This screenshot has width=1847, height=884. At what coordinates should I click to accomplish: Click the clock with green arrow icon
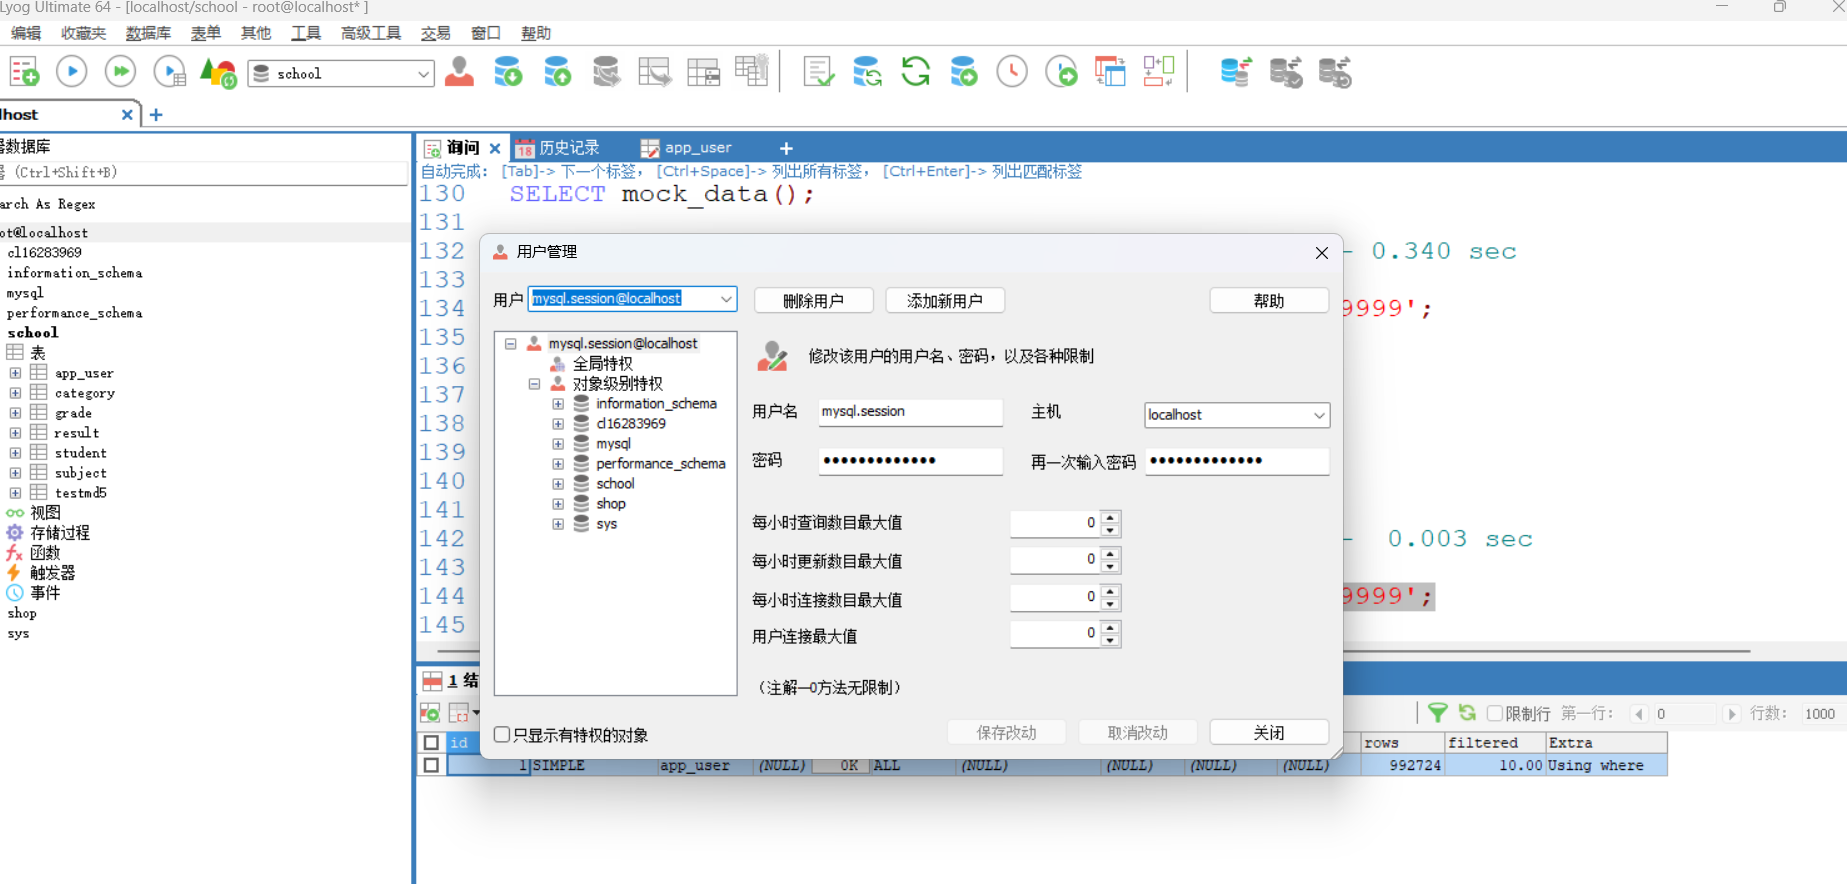(1061, 72)
